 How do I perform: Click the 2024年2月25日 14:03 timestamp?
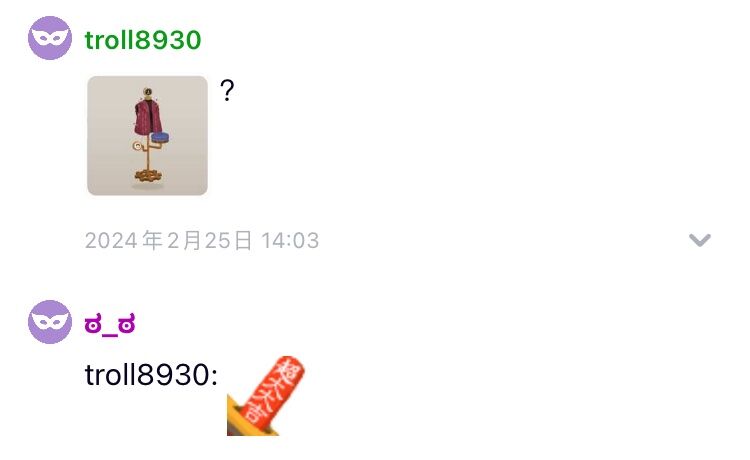click(x=202, y=241)
